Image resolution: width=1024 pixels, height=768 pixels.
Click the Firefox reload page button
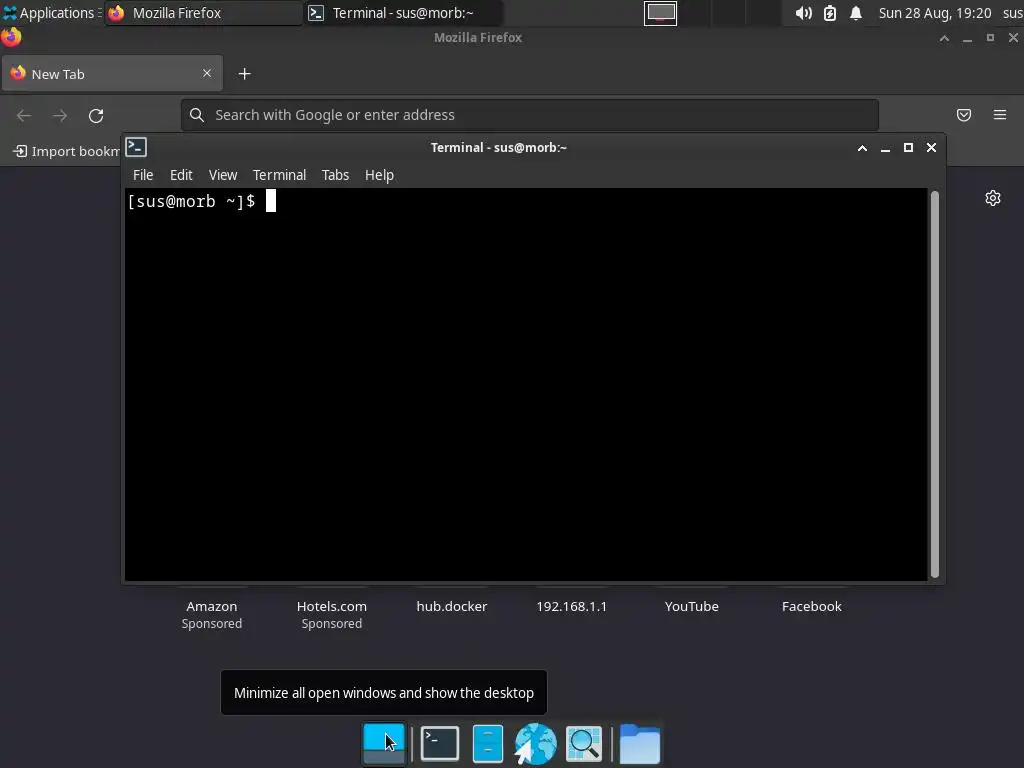click(96, 116)
